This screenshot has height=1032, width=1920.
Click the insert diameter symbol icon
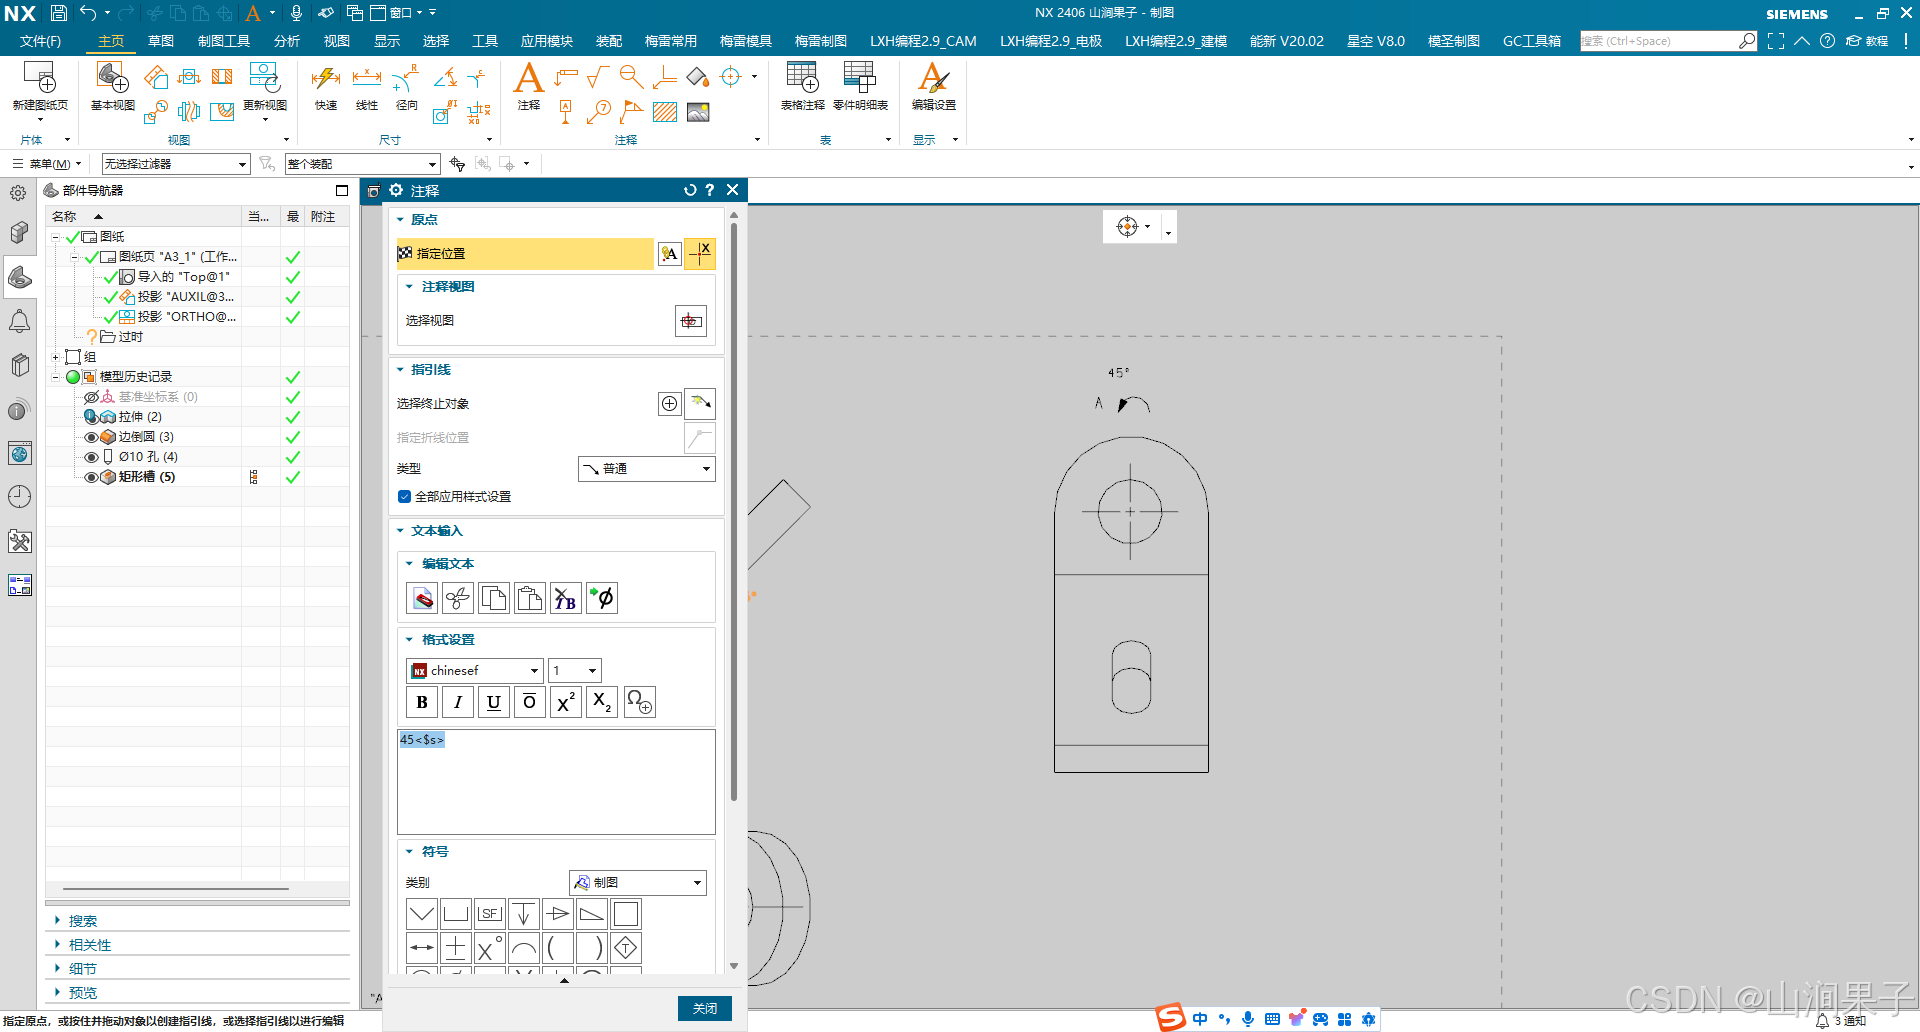click(x=602, y=598)
